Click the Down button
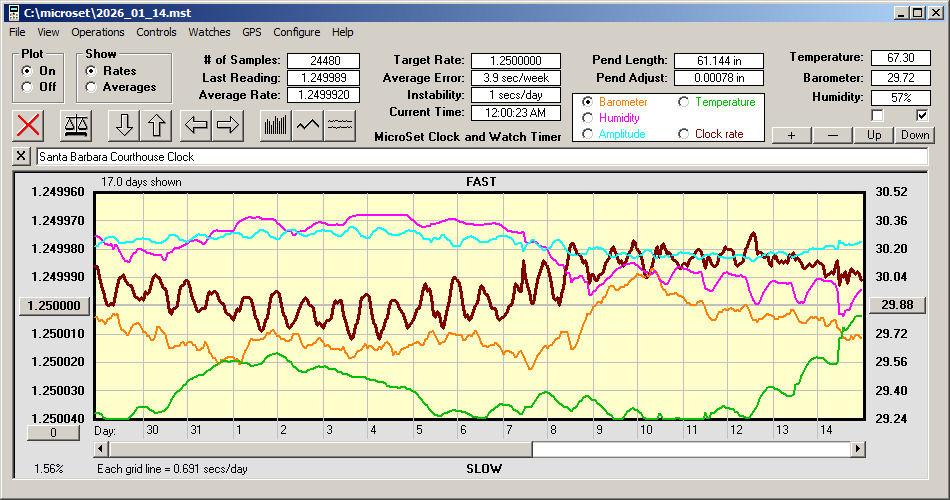The width and height of the screenshot is (950, 500). pyautogui.click(x=915, y=135)
